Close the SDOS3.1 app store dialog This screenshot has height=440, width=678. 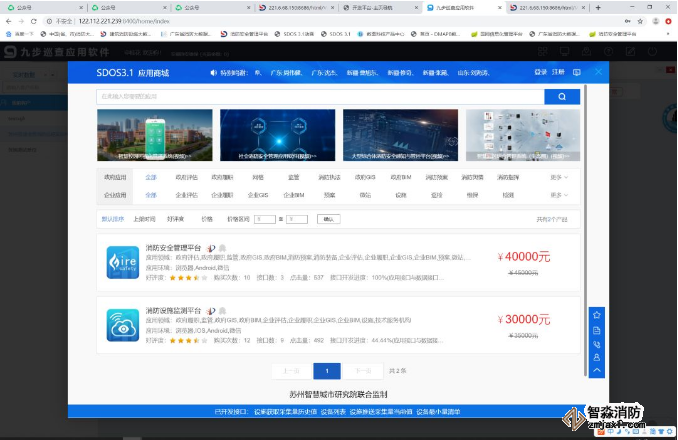(597, 71)
